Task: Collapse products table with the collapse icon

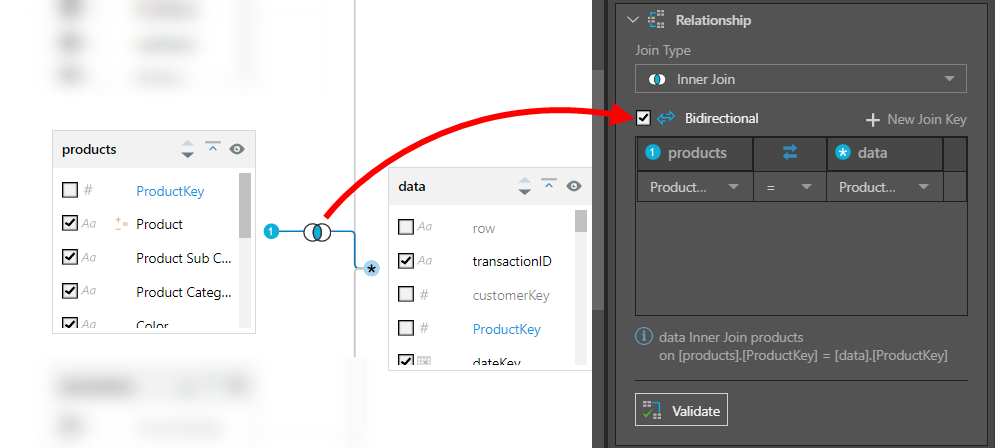Action: [x=212, y=148]
